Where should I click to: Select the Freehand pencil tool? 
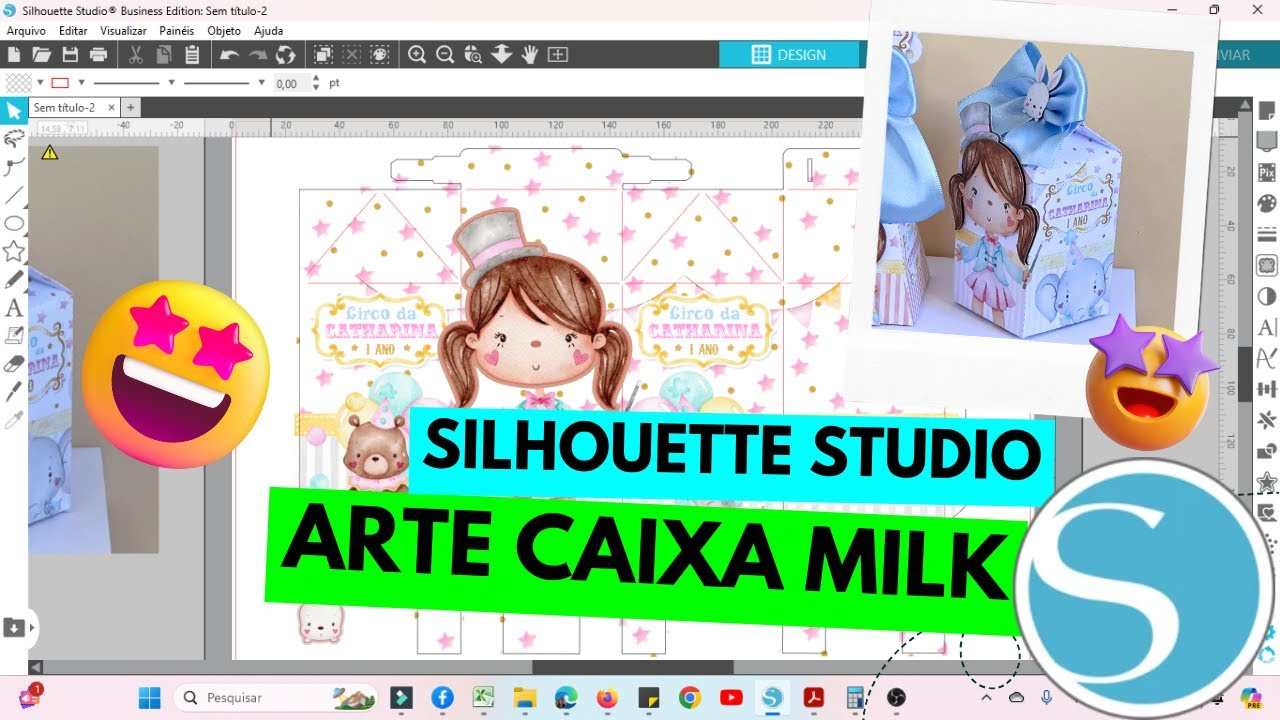[x=14, y=279]
